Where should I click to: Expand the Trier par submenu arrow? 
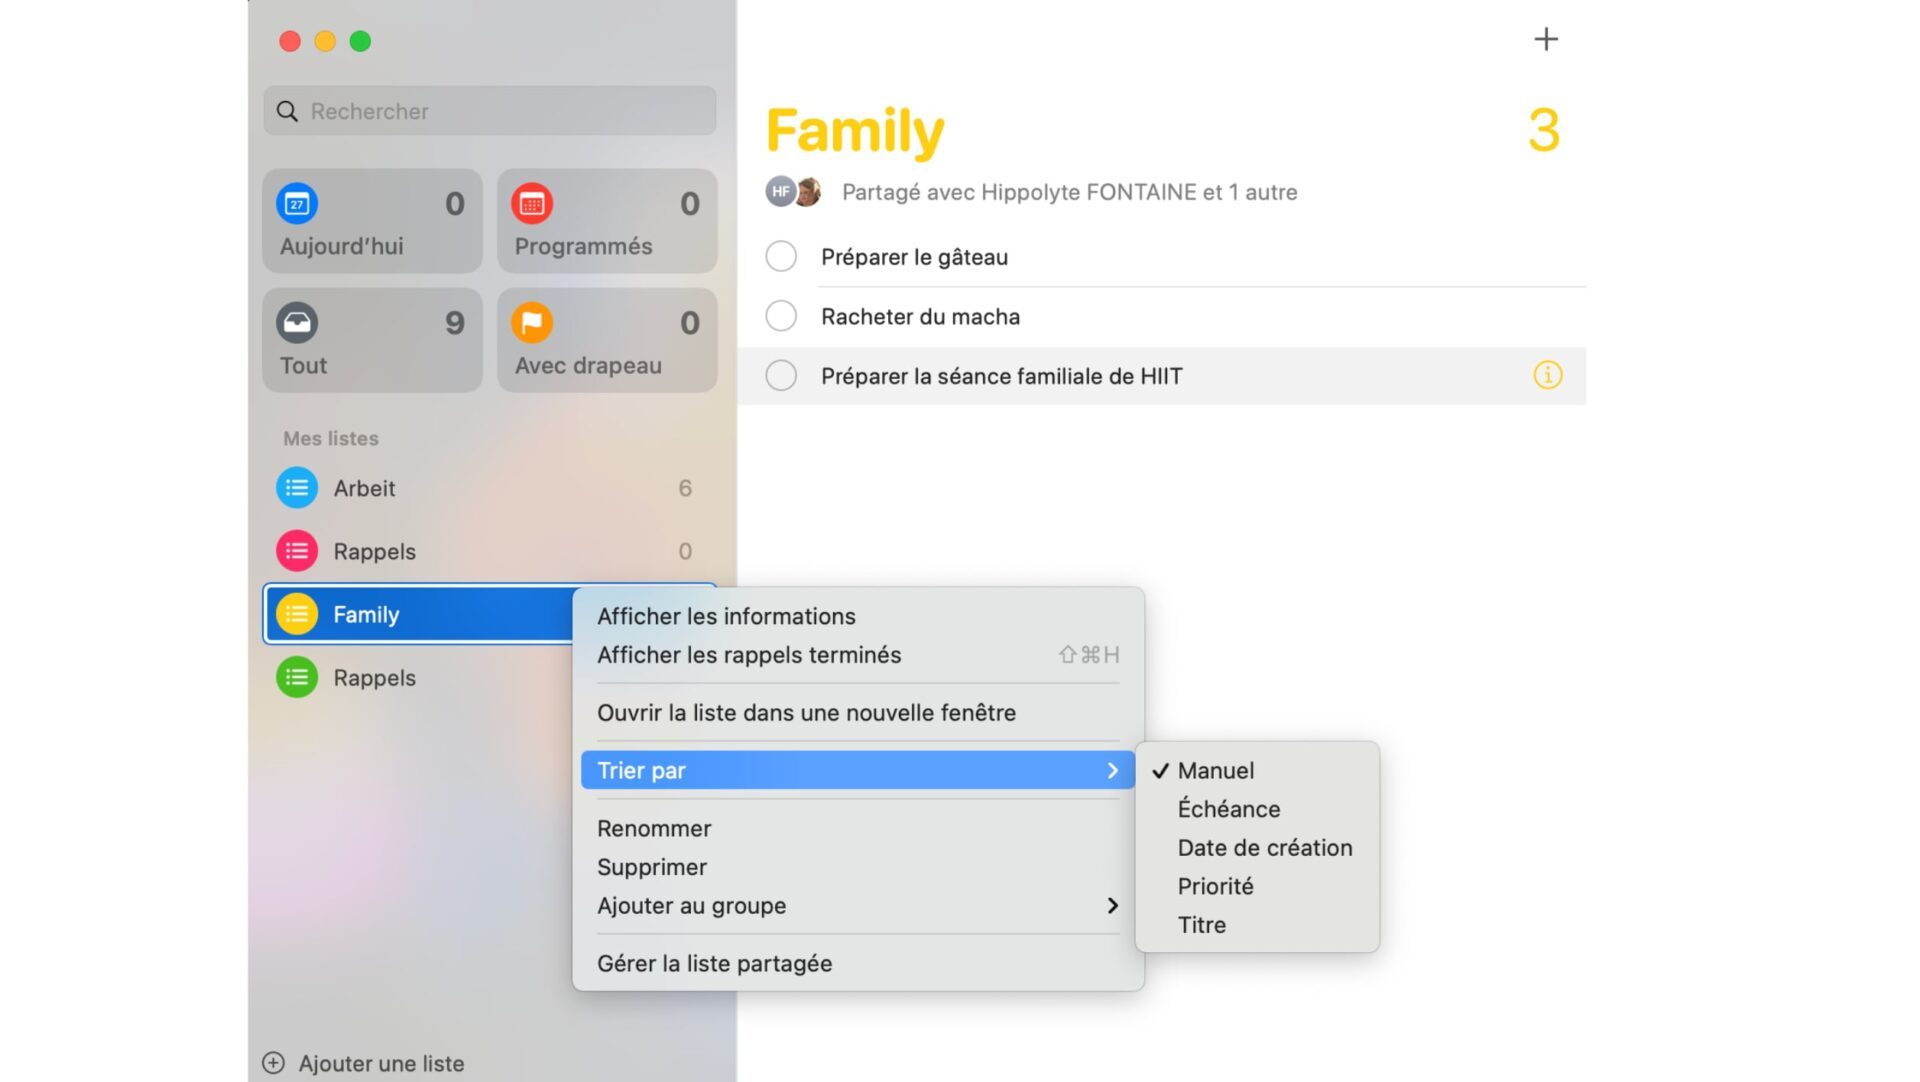coord(1112,770)
